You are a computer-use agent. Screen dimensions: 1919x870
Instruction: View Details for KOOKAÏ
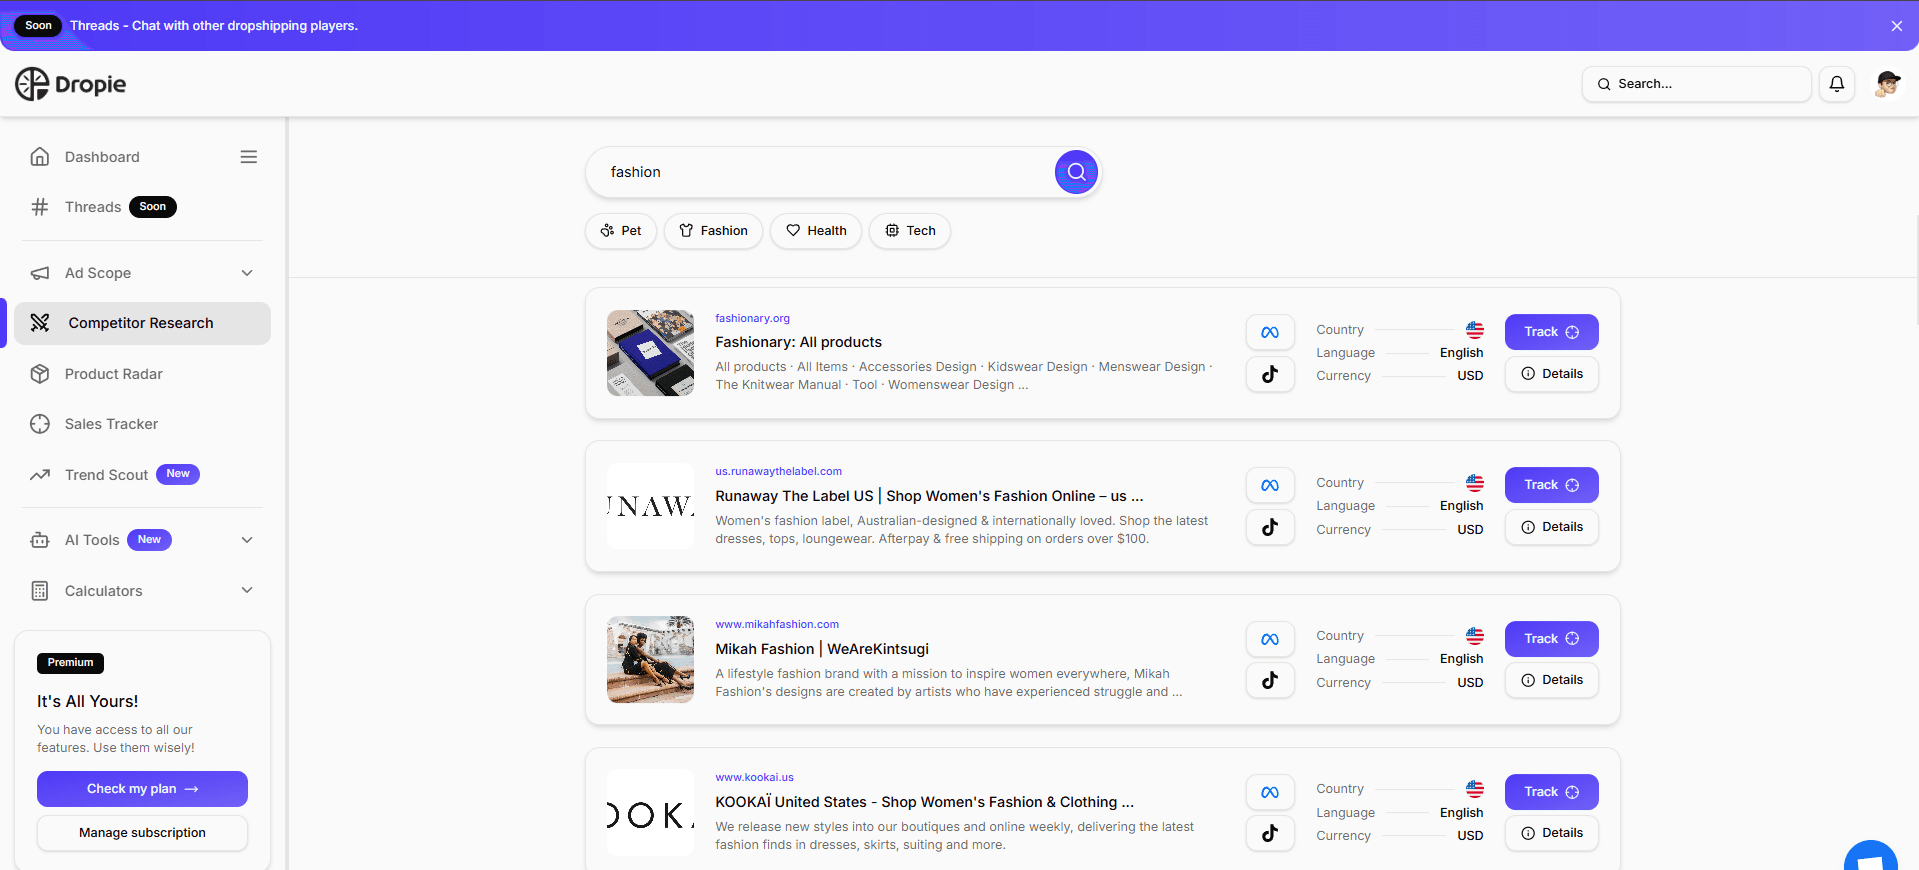tap(1551, 833)
